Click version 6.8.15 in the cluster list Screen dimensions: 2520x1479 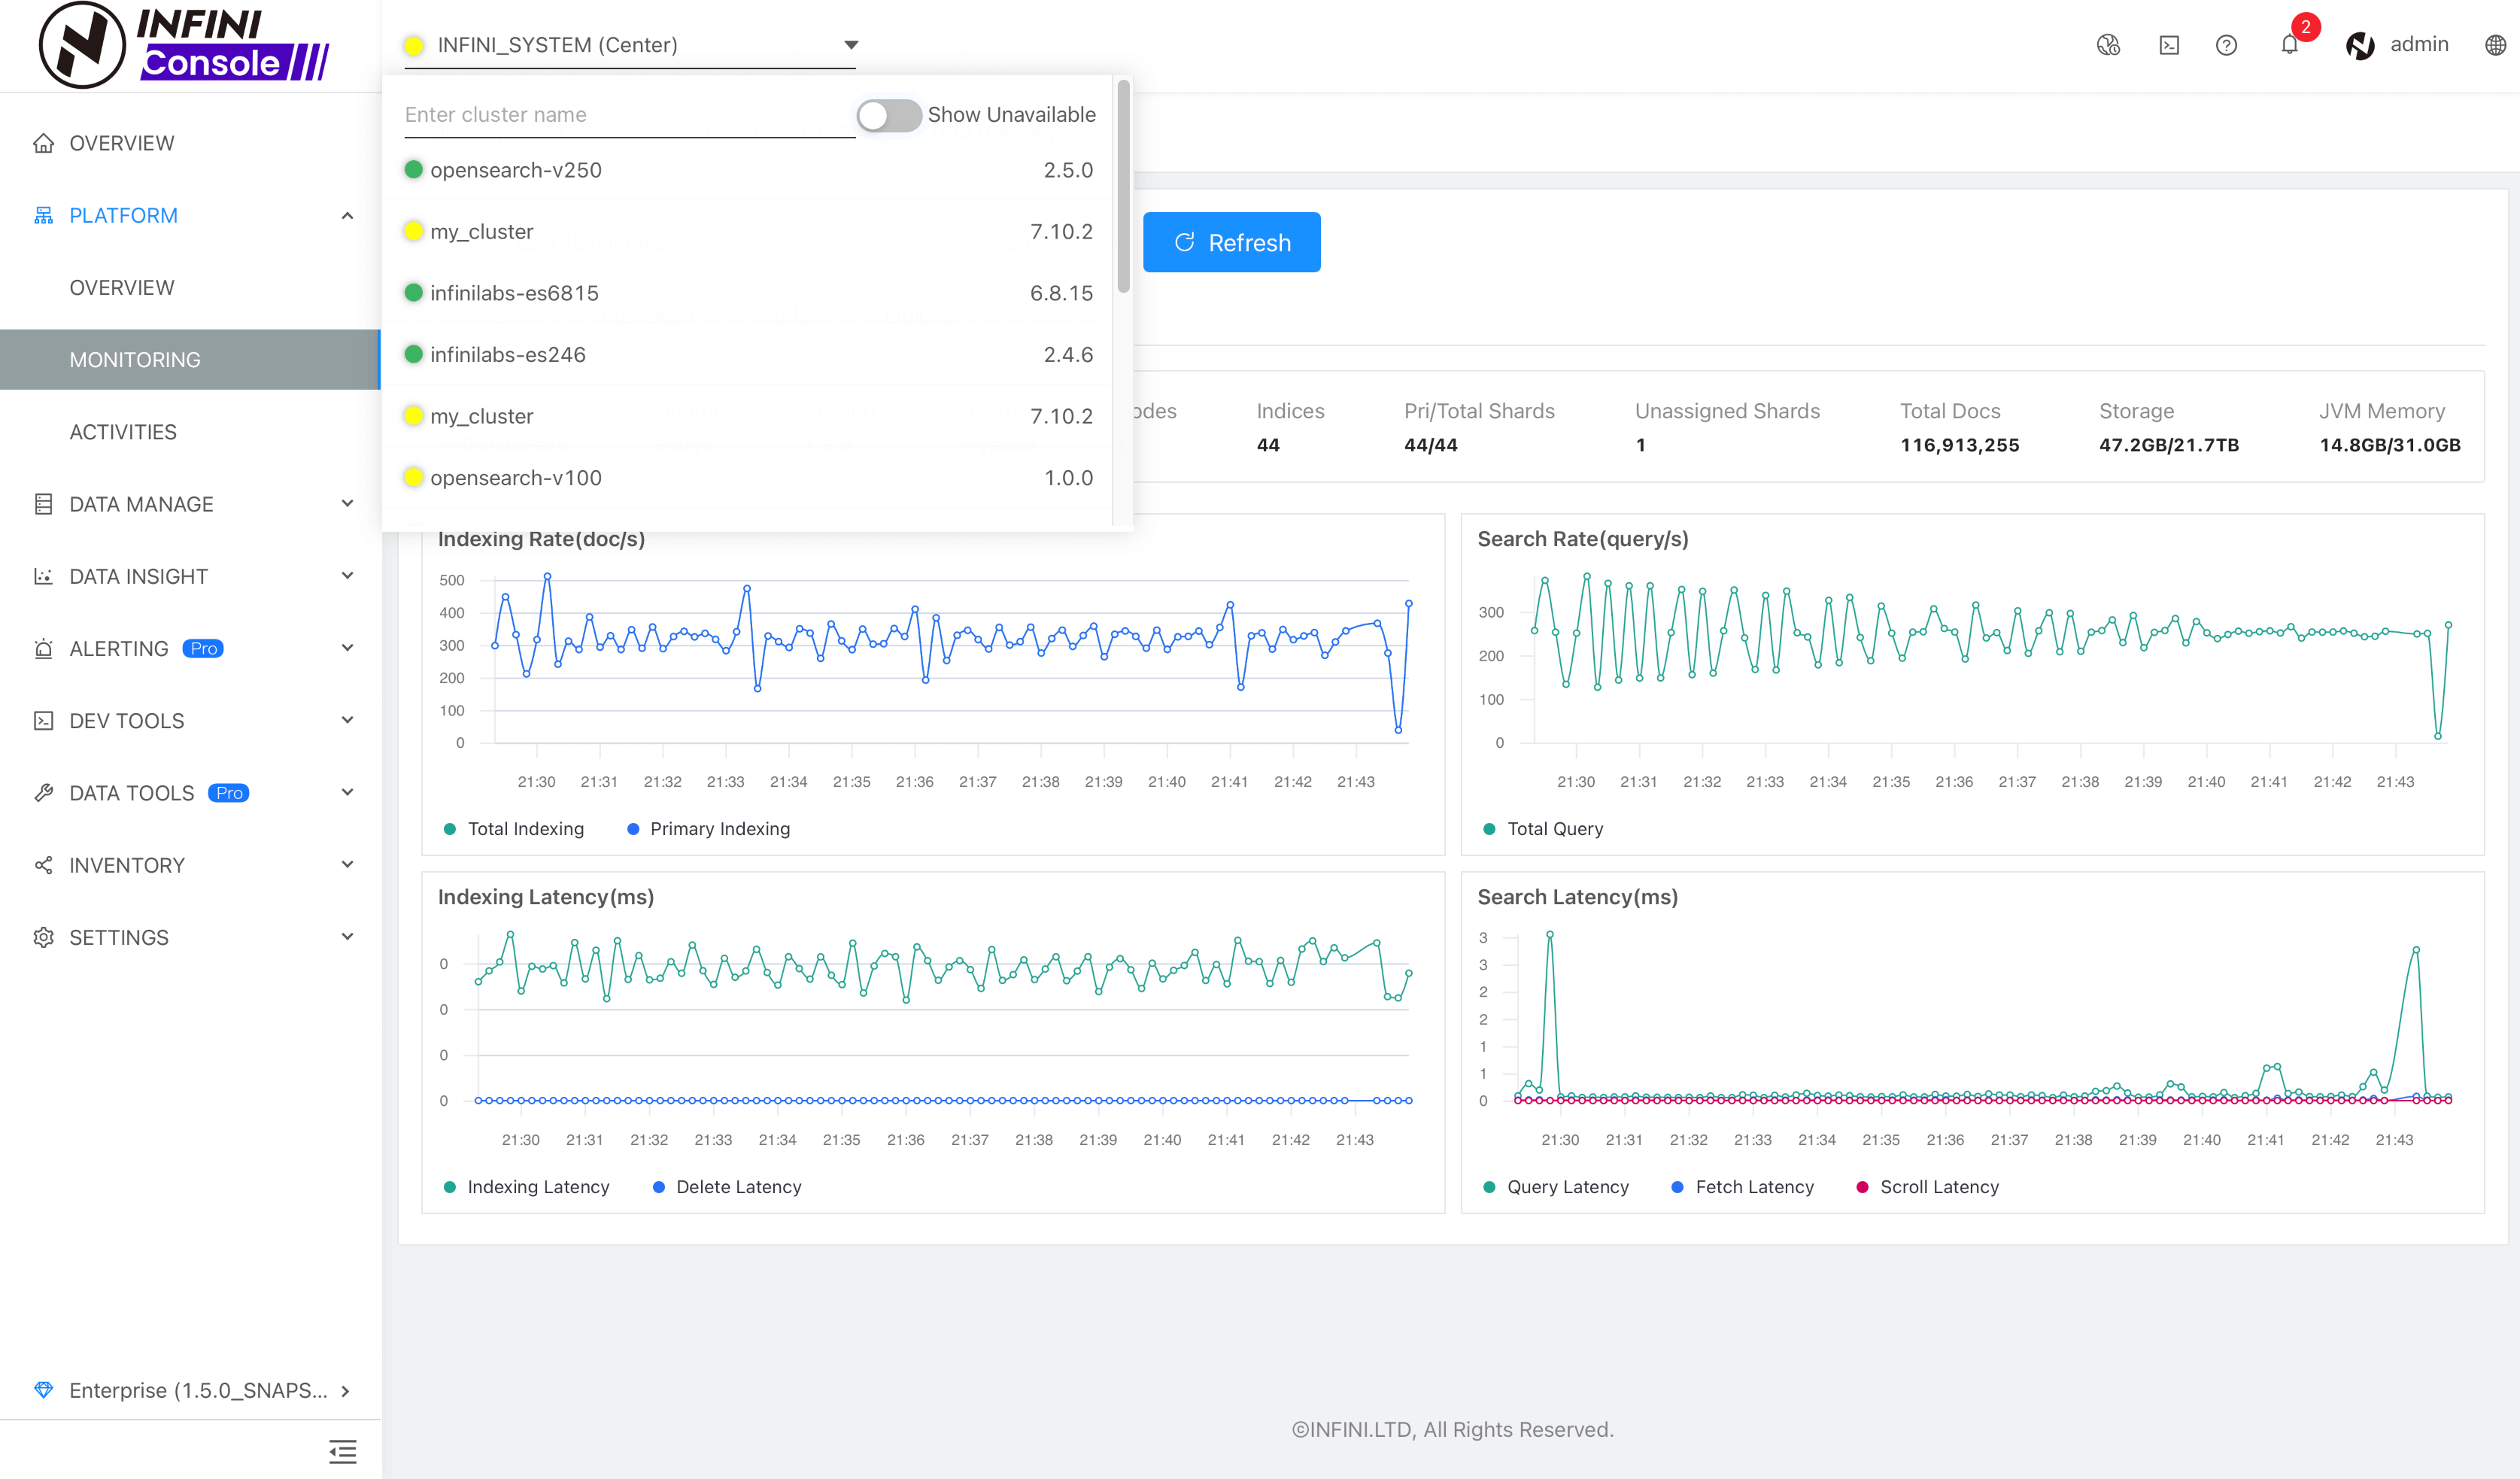pyautogui.click(x=1061, y=293)
